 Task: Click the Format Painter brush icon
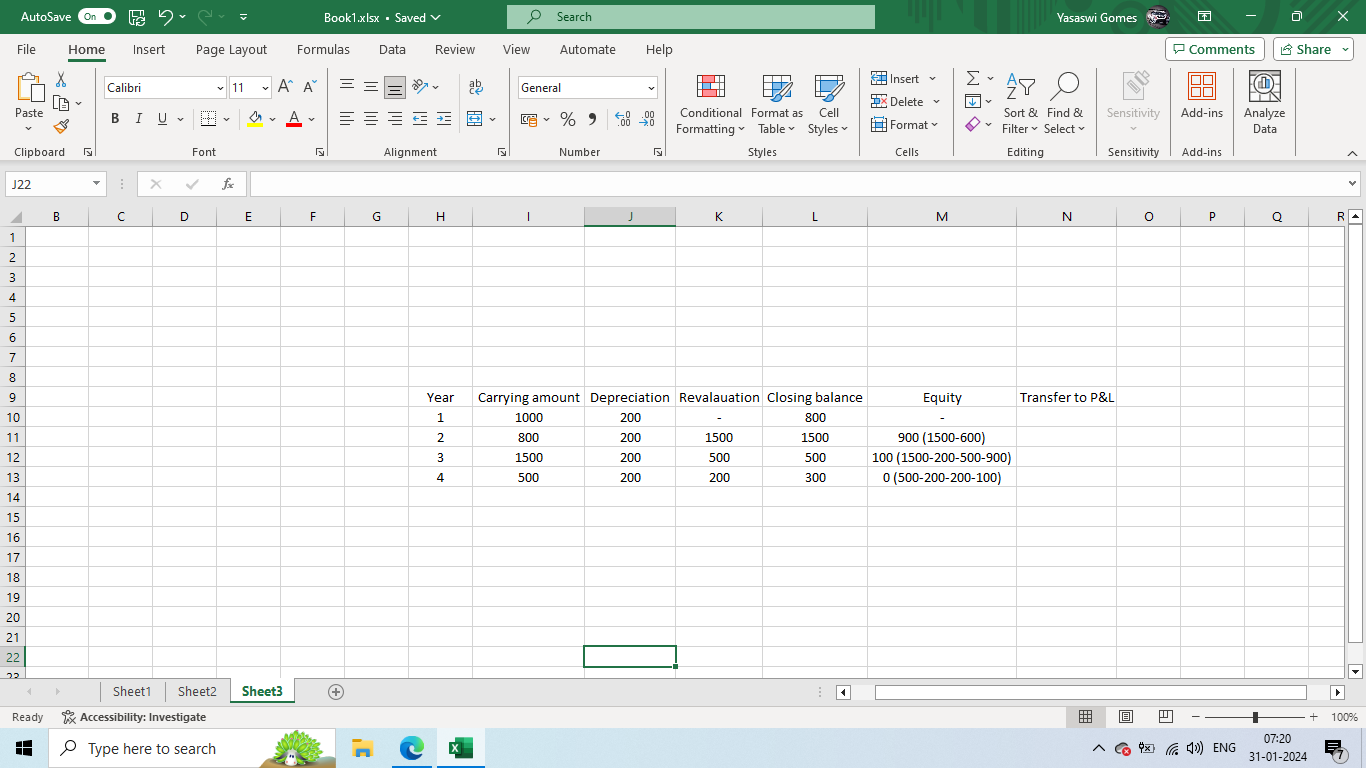(x=61, y=127)
